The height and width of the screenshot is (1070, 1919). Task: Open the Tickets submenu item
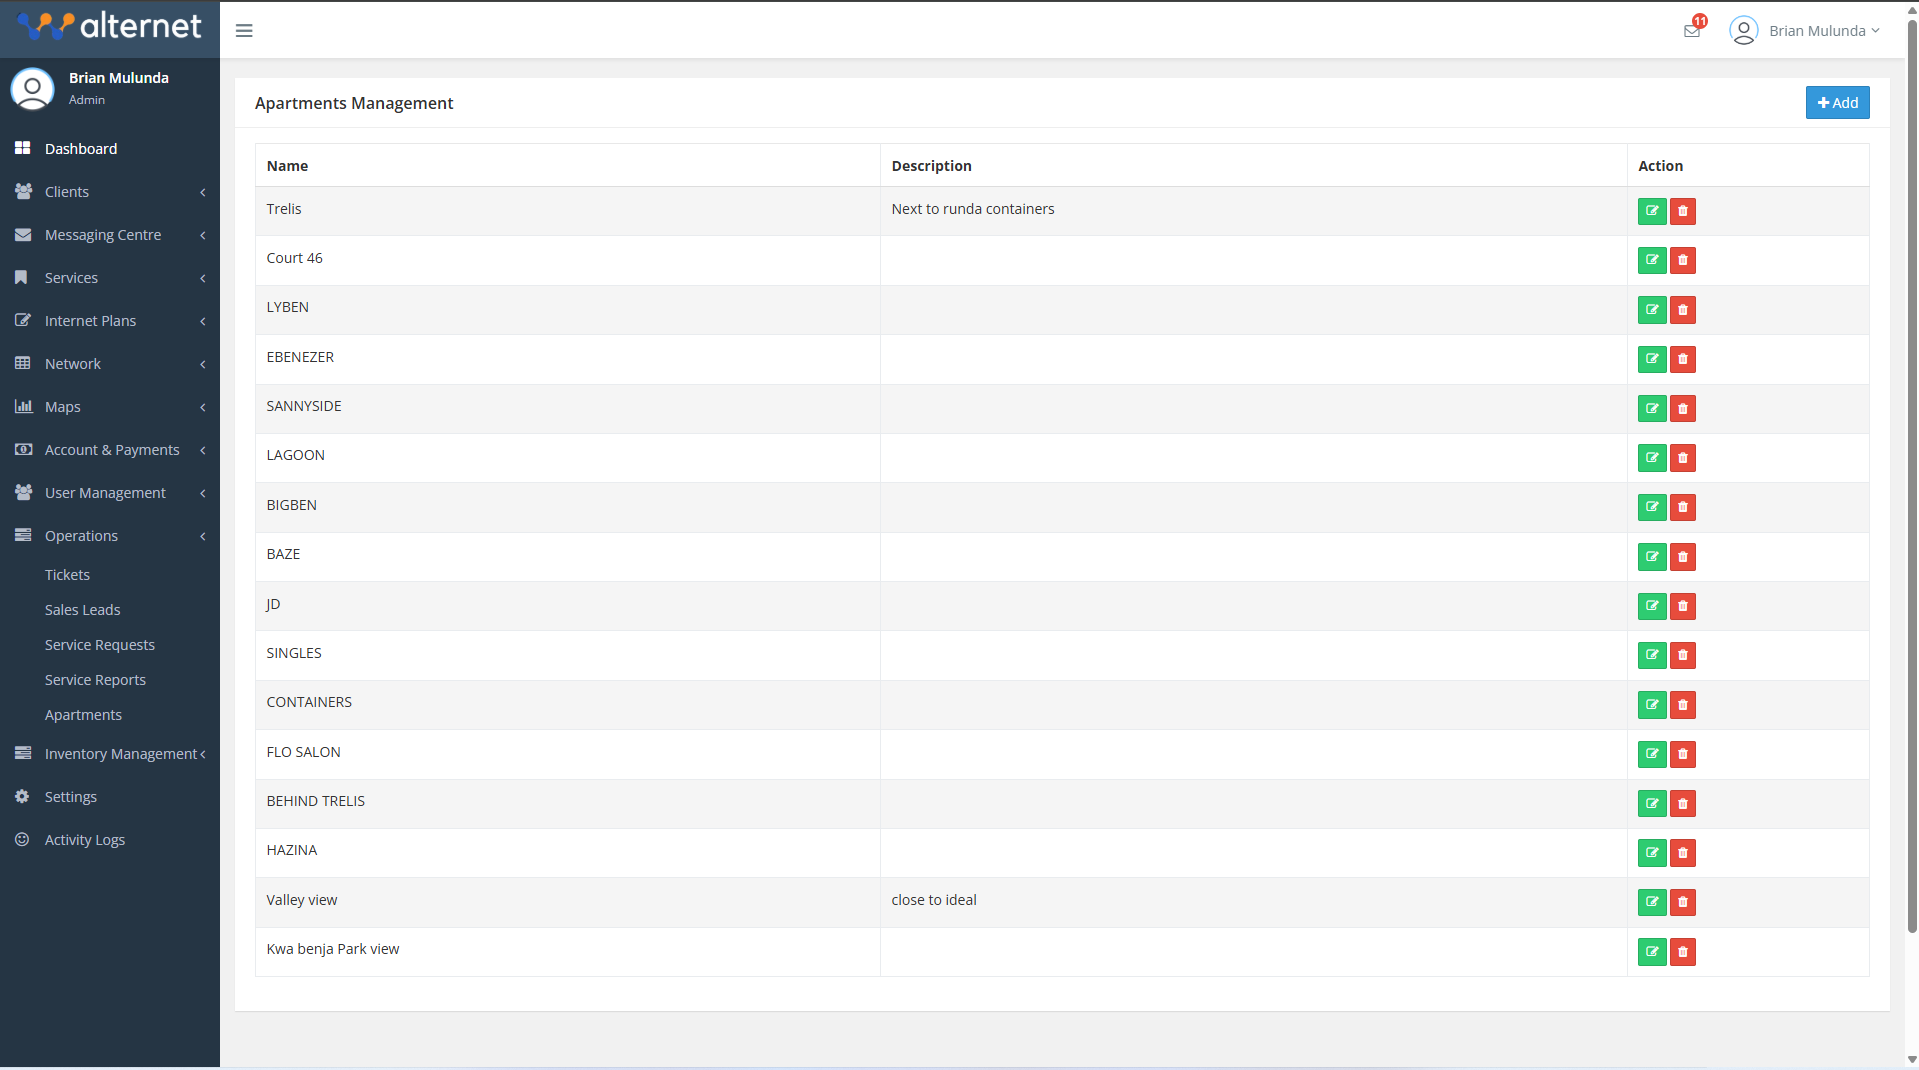(x=67, y=575)
